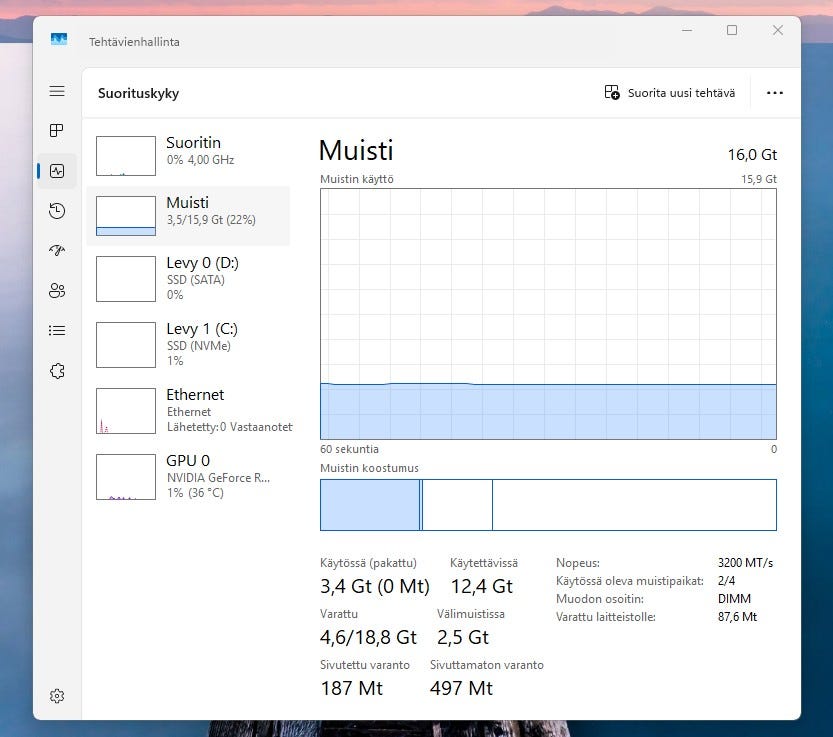Click the in-use segment of 'Muistin koostumus' bar

click(x=369, y=505)
